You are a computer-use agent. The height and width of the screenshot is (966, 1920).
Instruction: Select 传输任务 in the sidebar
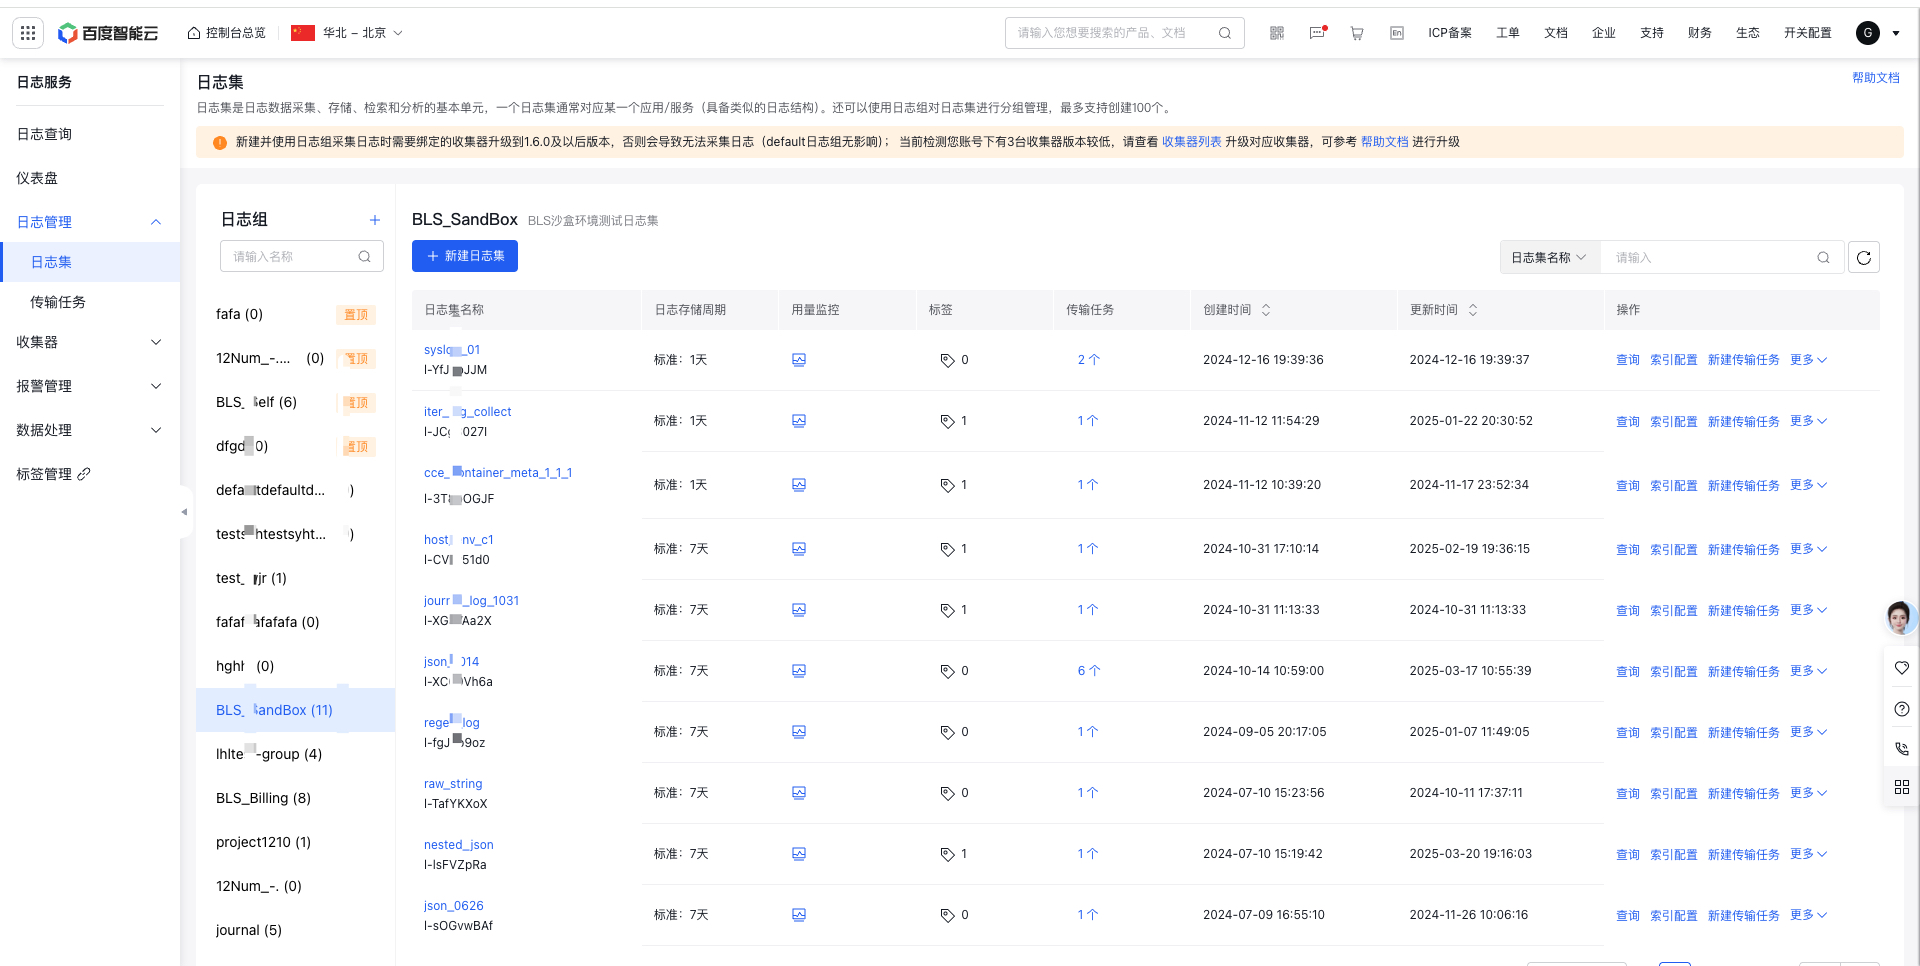(x=58, y=302)
